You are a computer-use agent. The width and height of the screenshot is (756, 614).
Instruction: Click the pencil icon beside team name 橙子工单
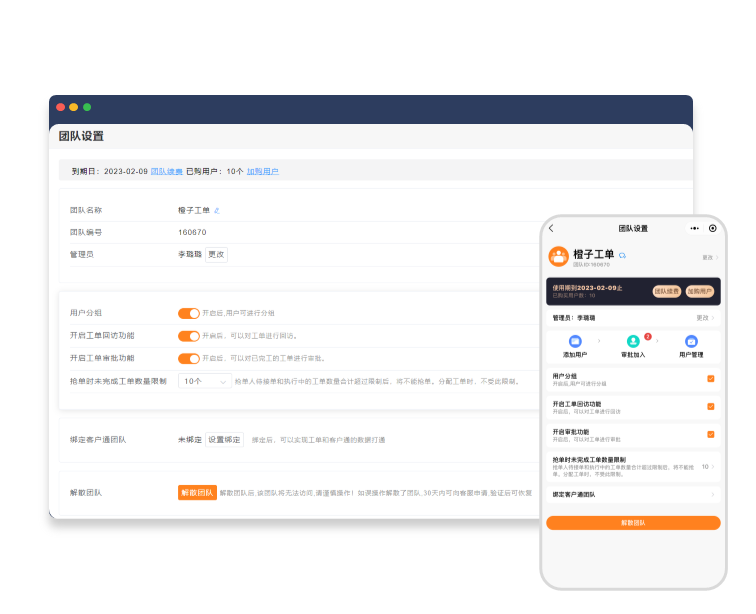coord(217,211)
